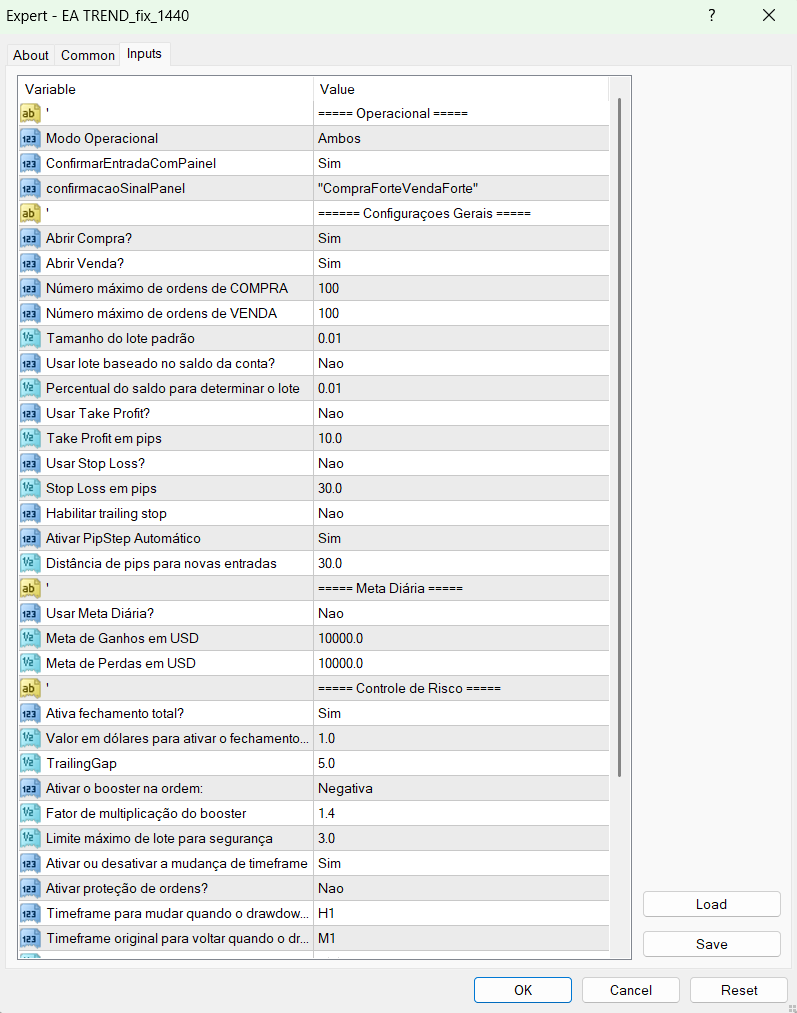Switch to the About tab
797x1013 pixels.
pos(31,55)
